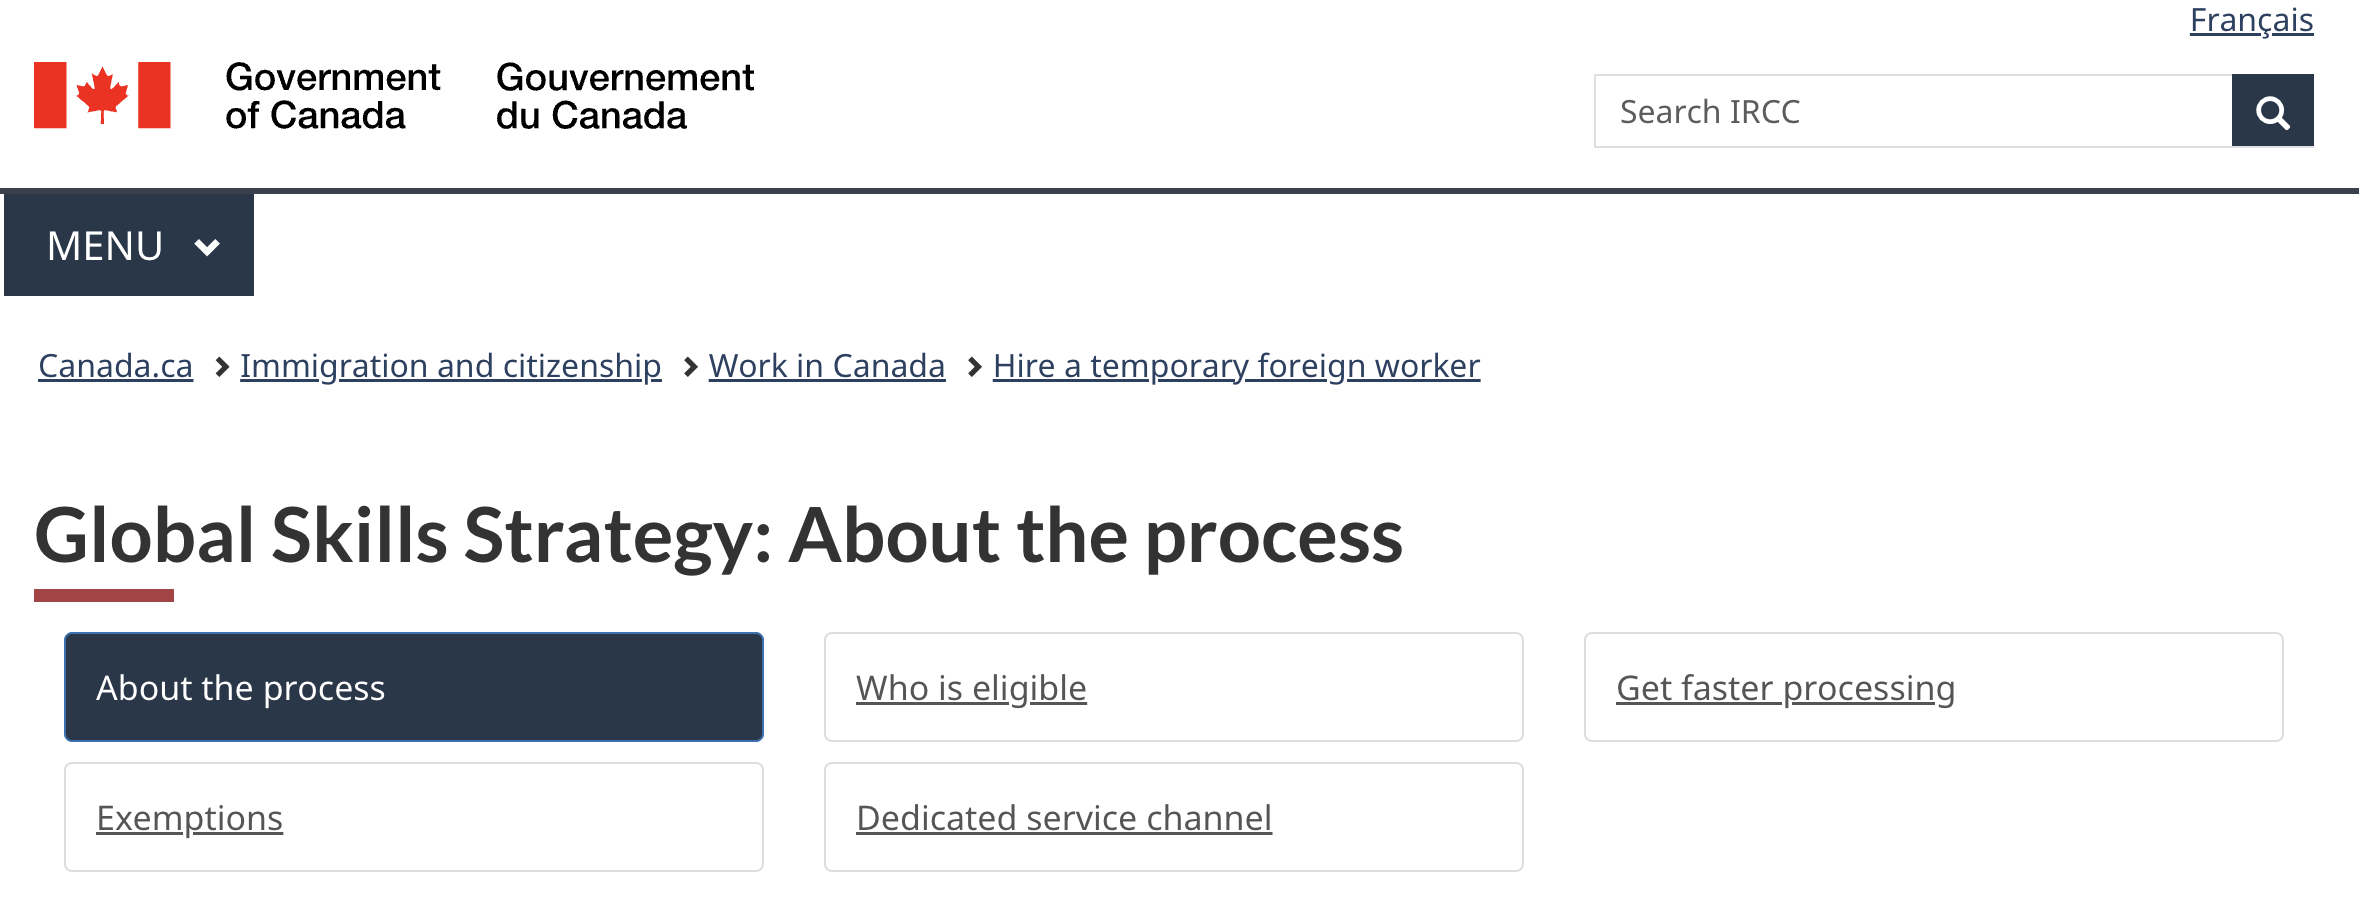2359x909 pixels.
Task: Focus the Search IRCC input field
Action: (x=1913, y=111)
